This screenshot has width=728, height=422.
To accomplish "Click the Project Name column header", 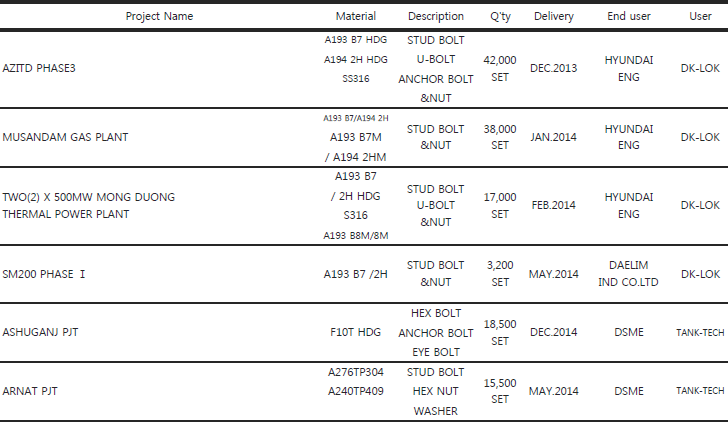I will 159,16.
